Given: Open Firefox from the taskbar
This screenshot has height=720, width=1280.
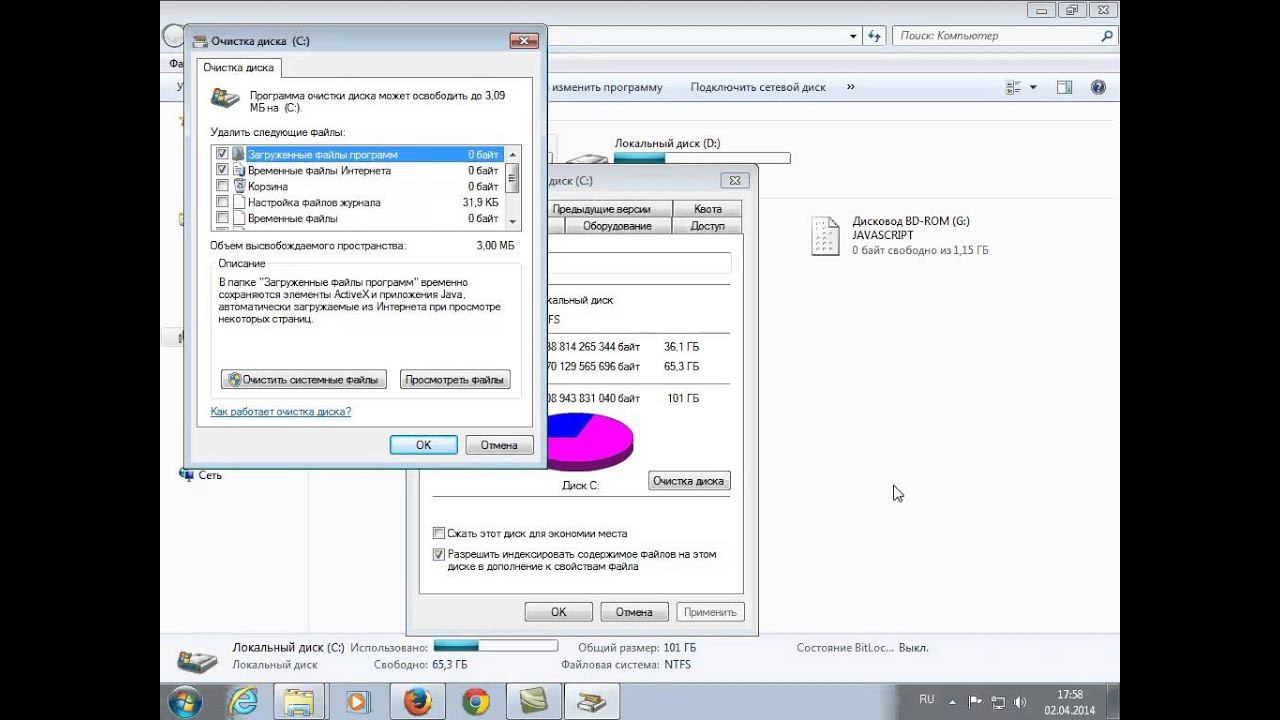Looking at the screenshot, I should click(x=417, y=702).
